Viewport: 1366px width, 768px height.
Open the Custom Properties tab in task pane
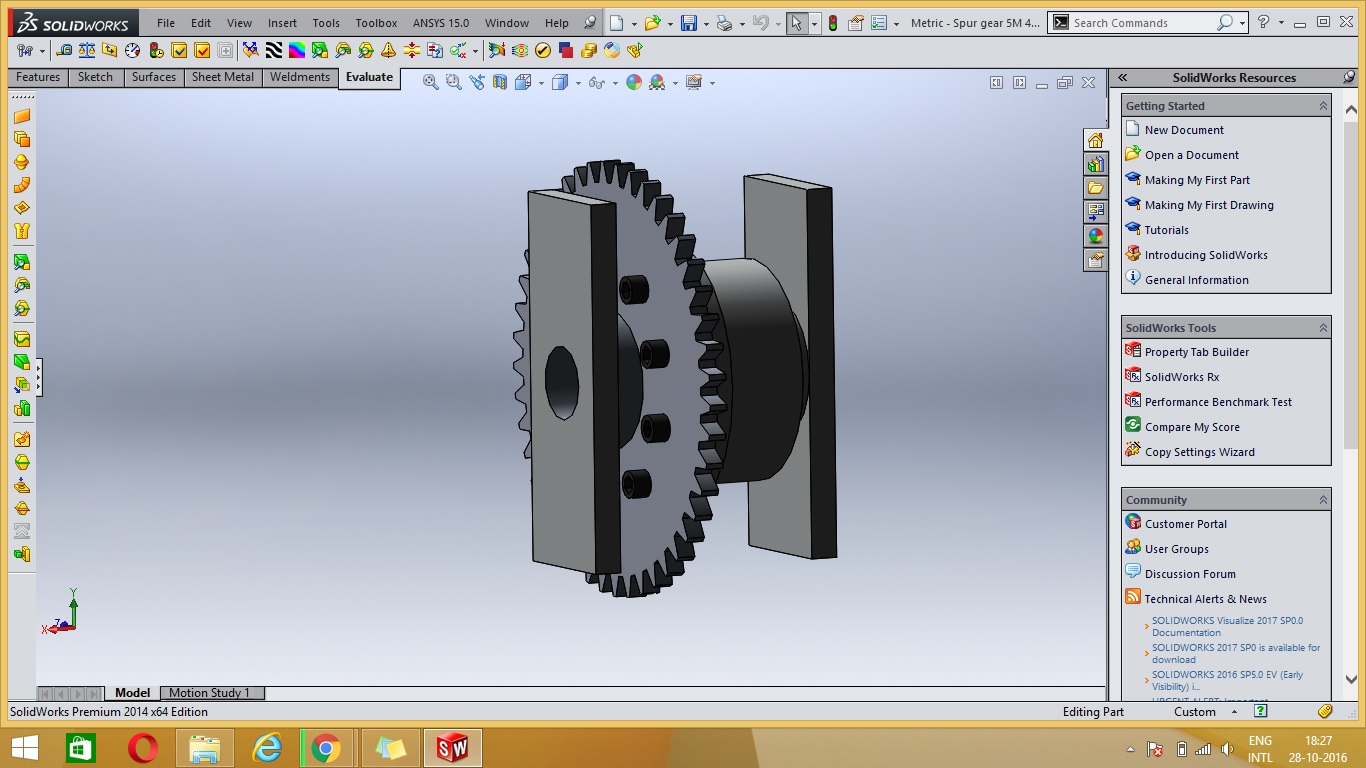[1096, 260]
